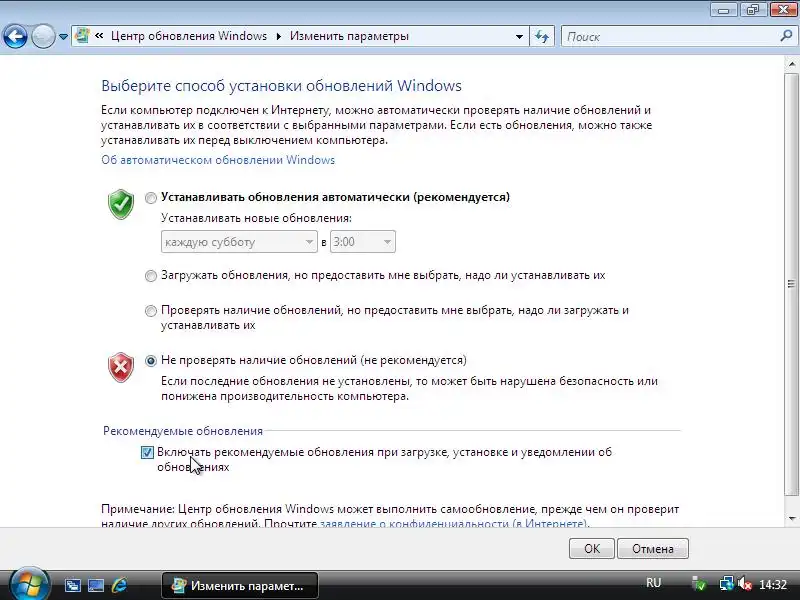Click the green shield tray icon
Screen dimensions: 800x600
point(699,584)
